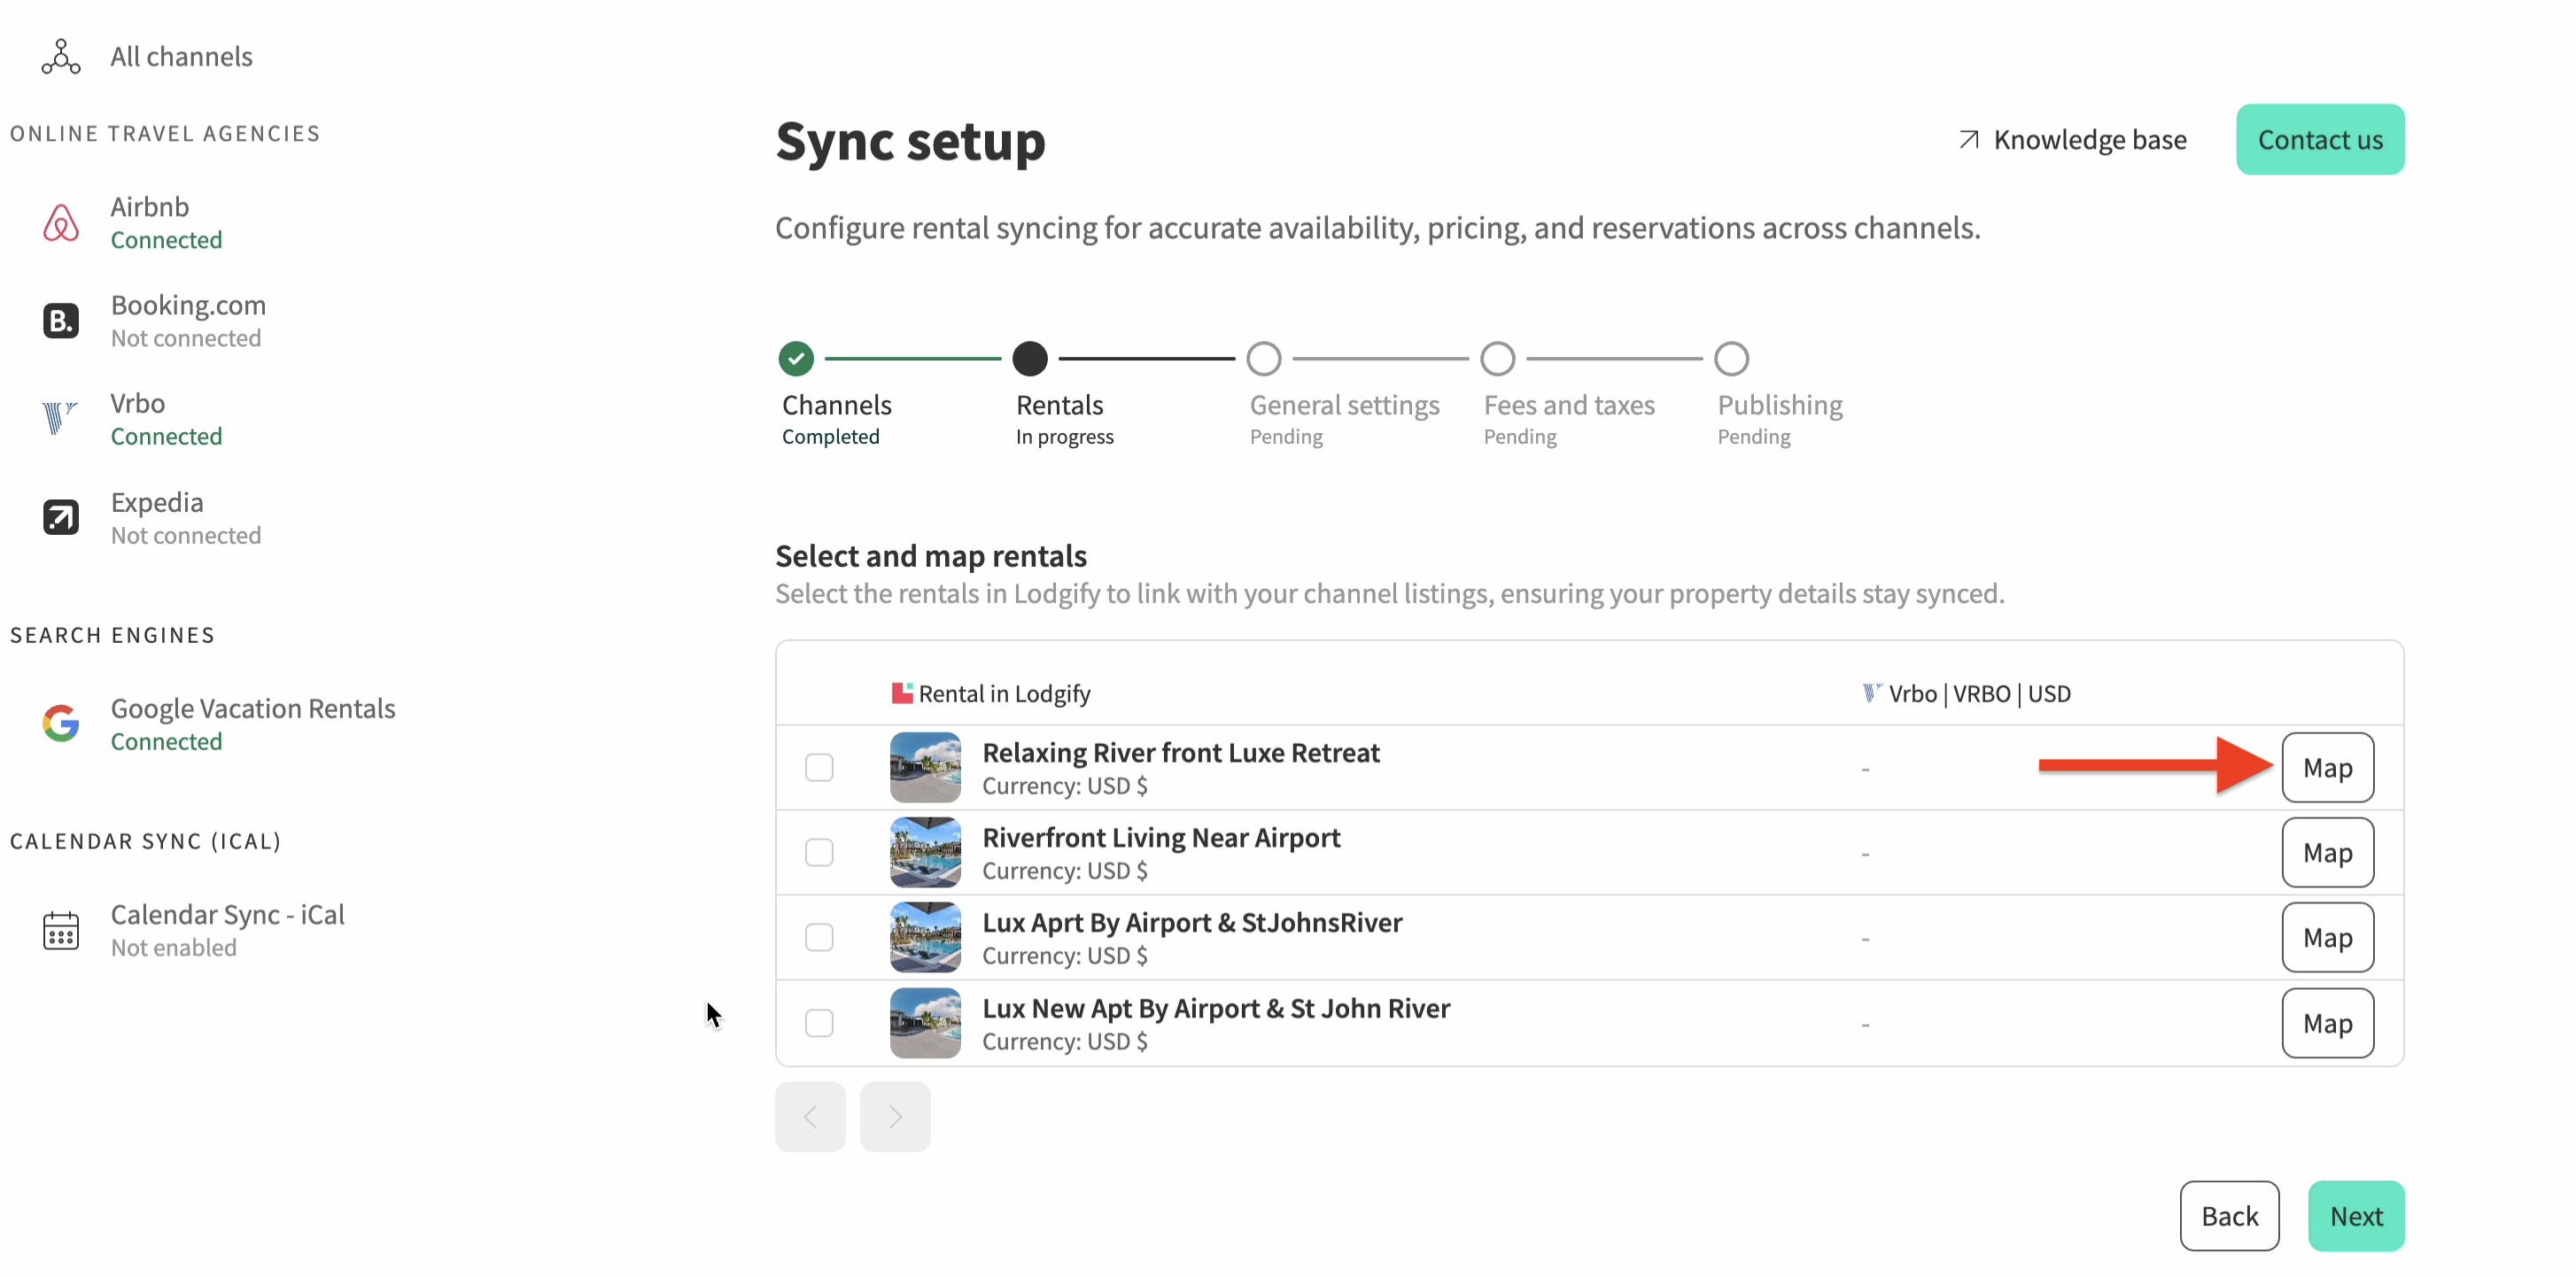
Task: Check Relaxing River front Luxe Retreat checkbox
Action: click(x=819, y=768)
